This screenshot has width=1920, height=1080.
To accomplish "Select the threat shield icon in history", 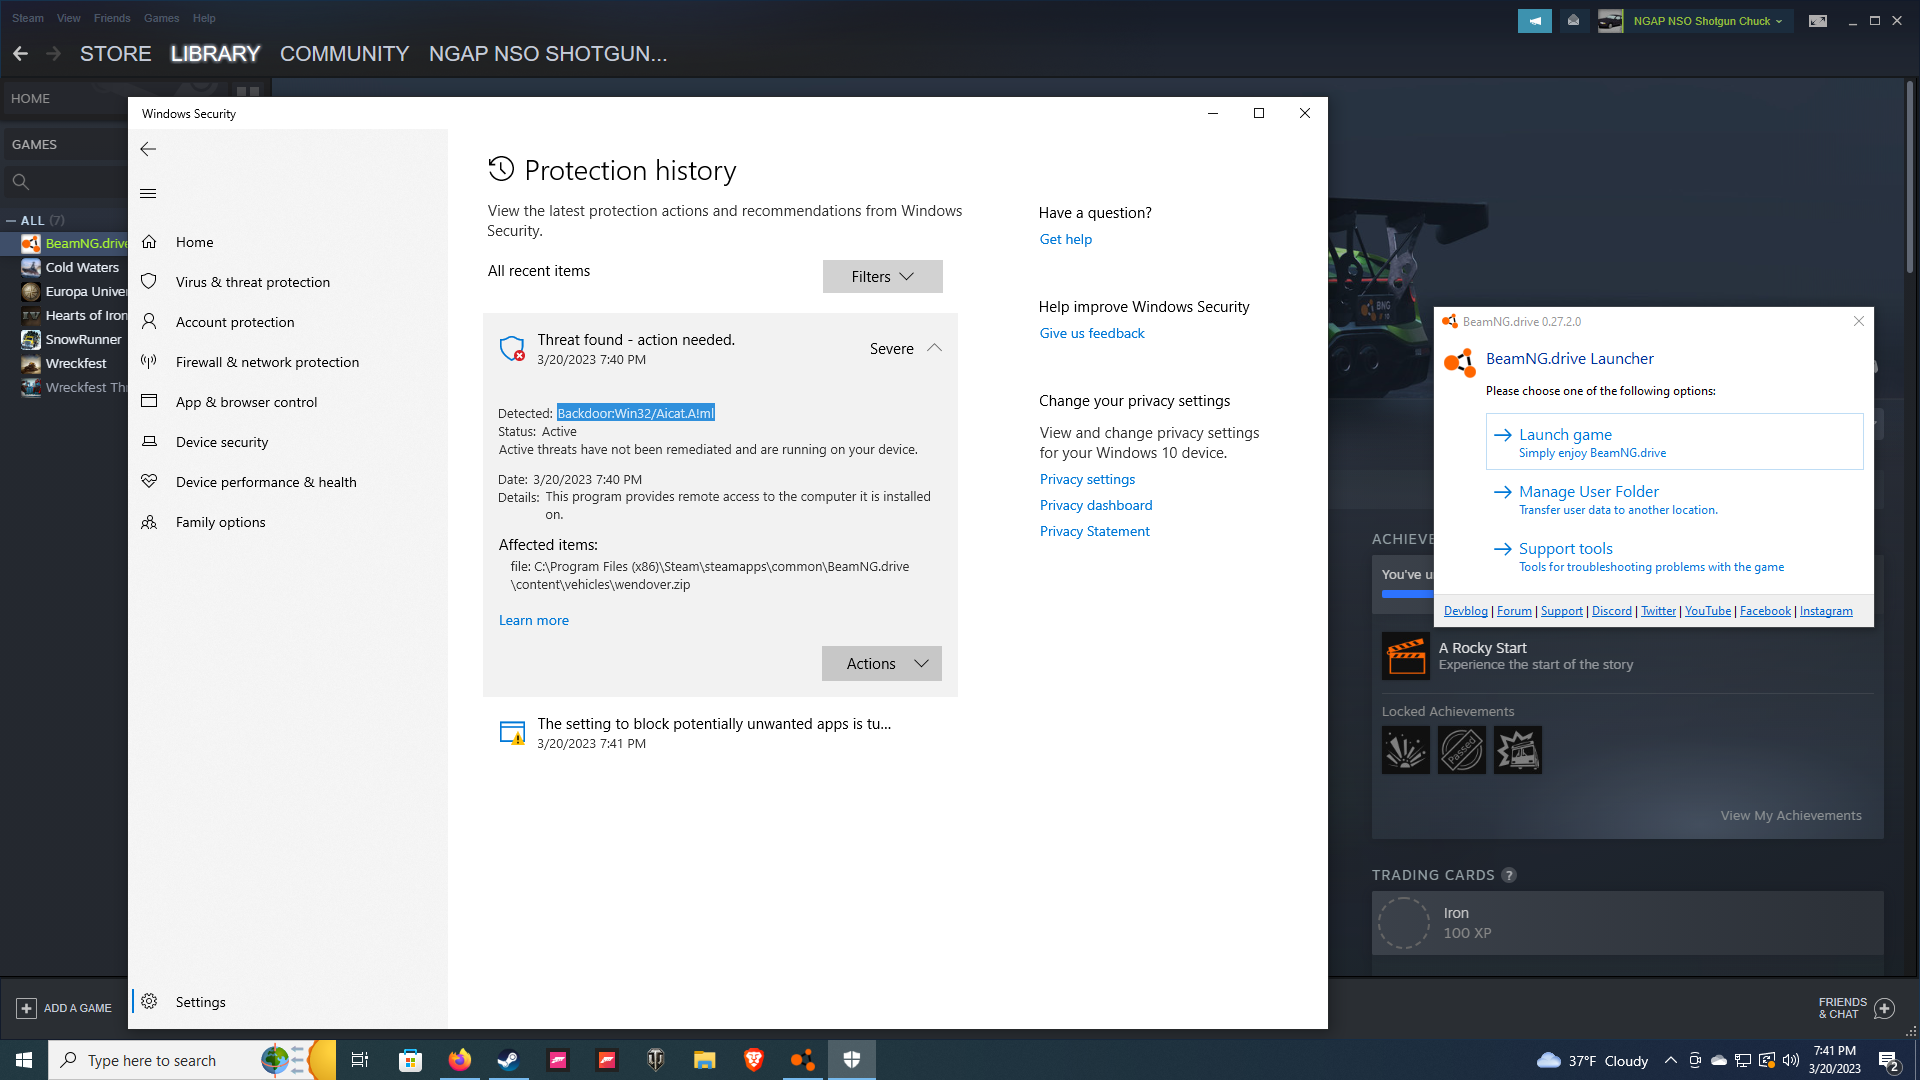I will click(512, 348).
